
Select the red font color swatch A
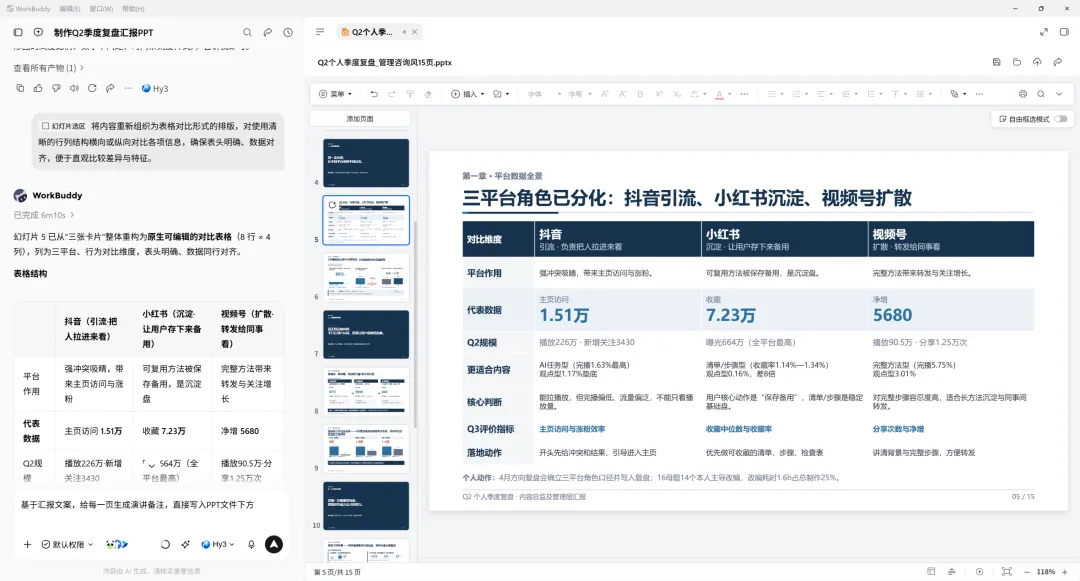[719, 94]
